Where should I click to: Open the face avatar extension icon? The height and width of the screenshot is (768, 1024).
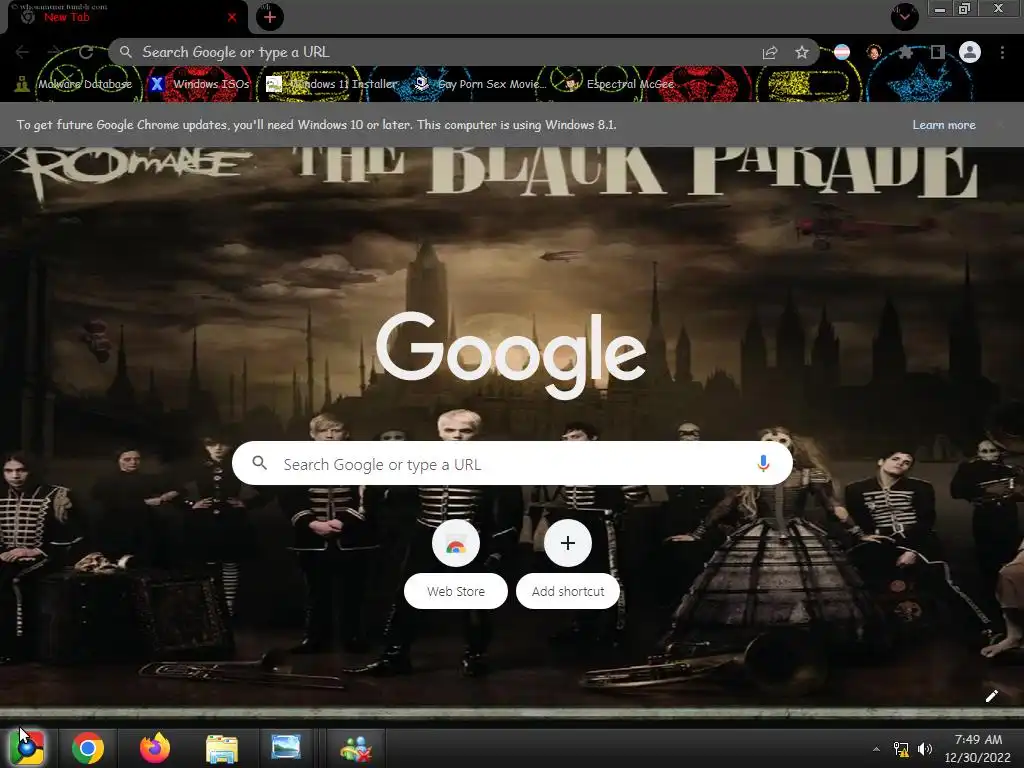[874, 52]
